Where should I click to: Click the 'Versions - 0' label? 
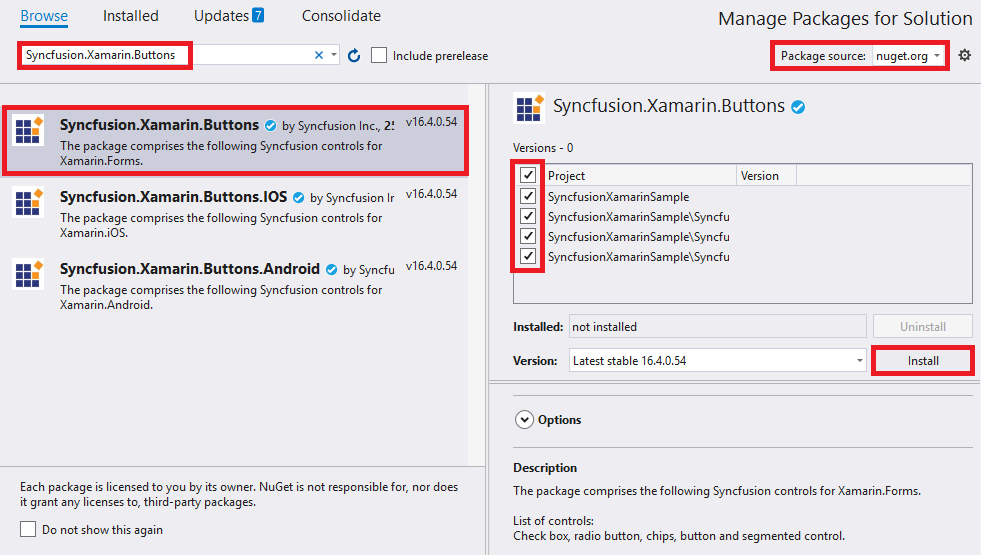click(x=542, y=148)
